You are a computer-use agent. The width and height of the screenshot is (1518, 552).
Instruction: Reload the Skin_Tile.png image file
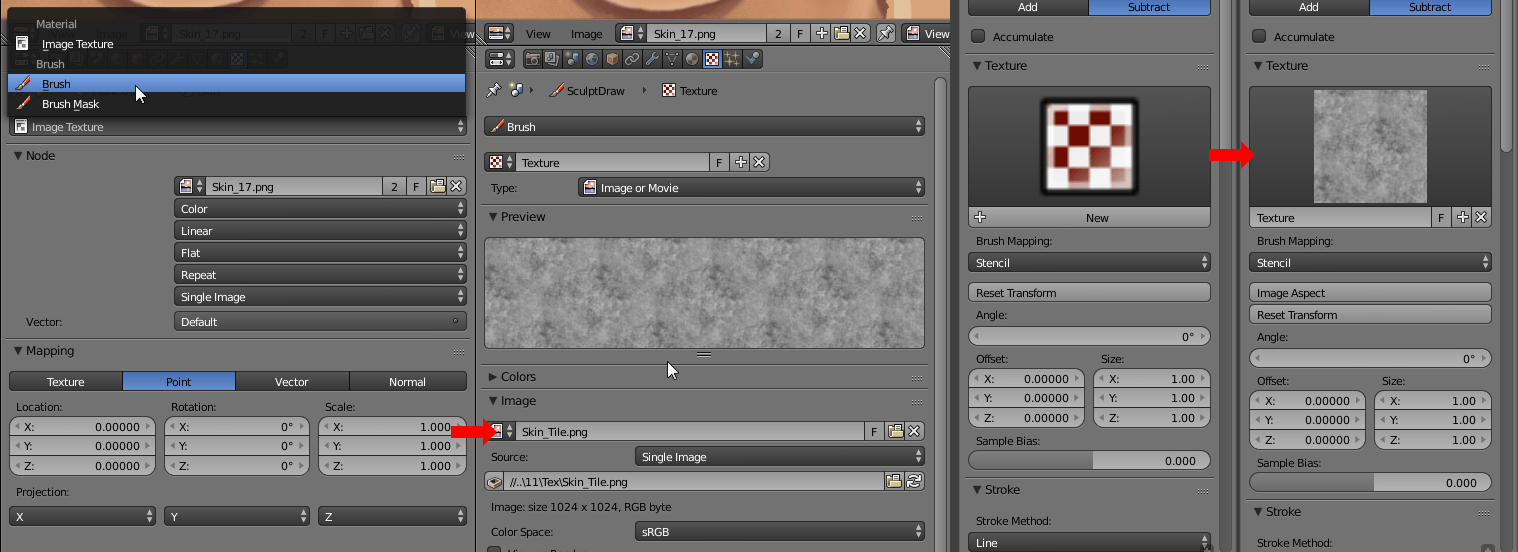click(914, 482)
